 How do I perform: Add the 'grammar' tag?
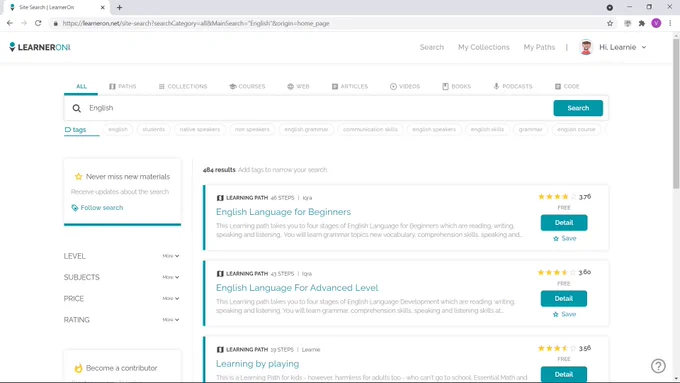530,129
